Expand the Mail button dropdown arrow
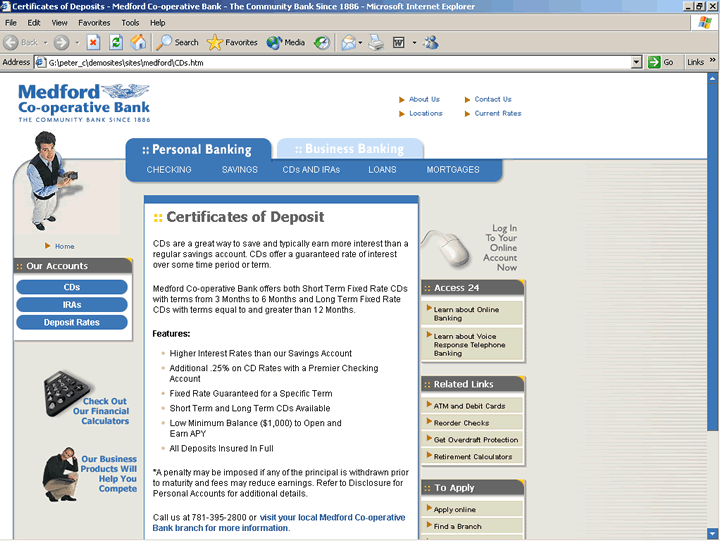Image resolution: width=720 pixels, height=541 pixels. [360, 43]
